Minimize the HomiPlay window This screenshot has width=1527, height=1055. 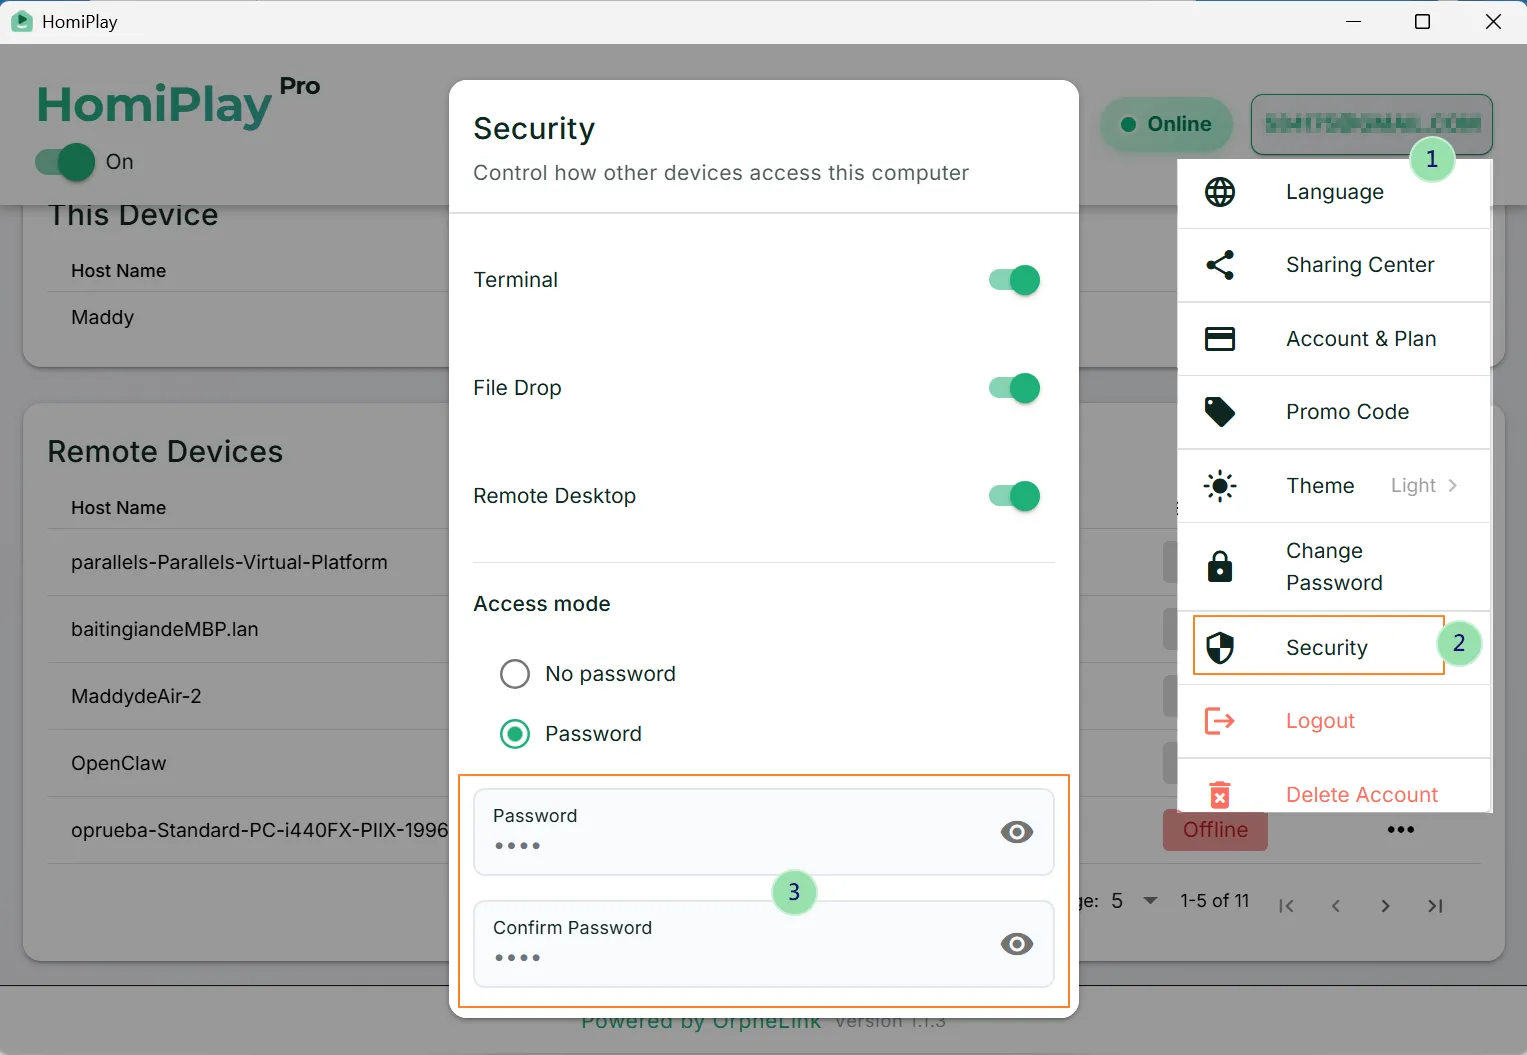click(1354, 22)
